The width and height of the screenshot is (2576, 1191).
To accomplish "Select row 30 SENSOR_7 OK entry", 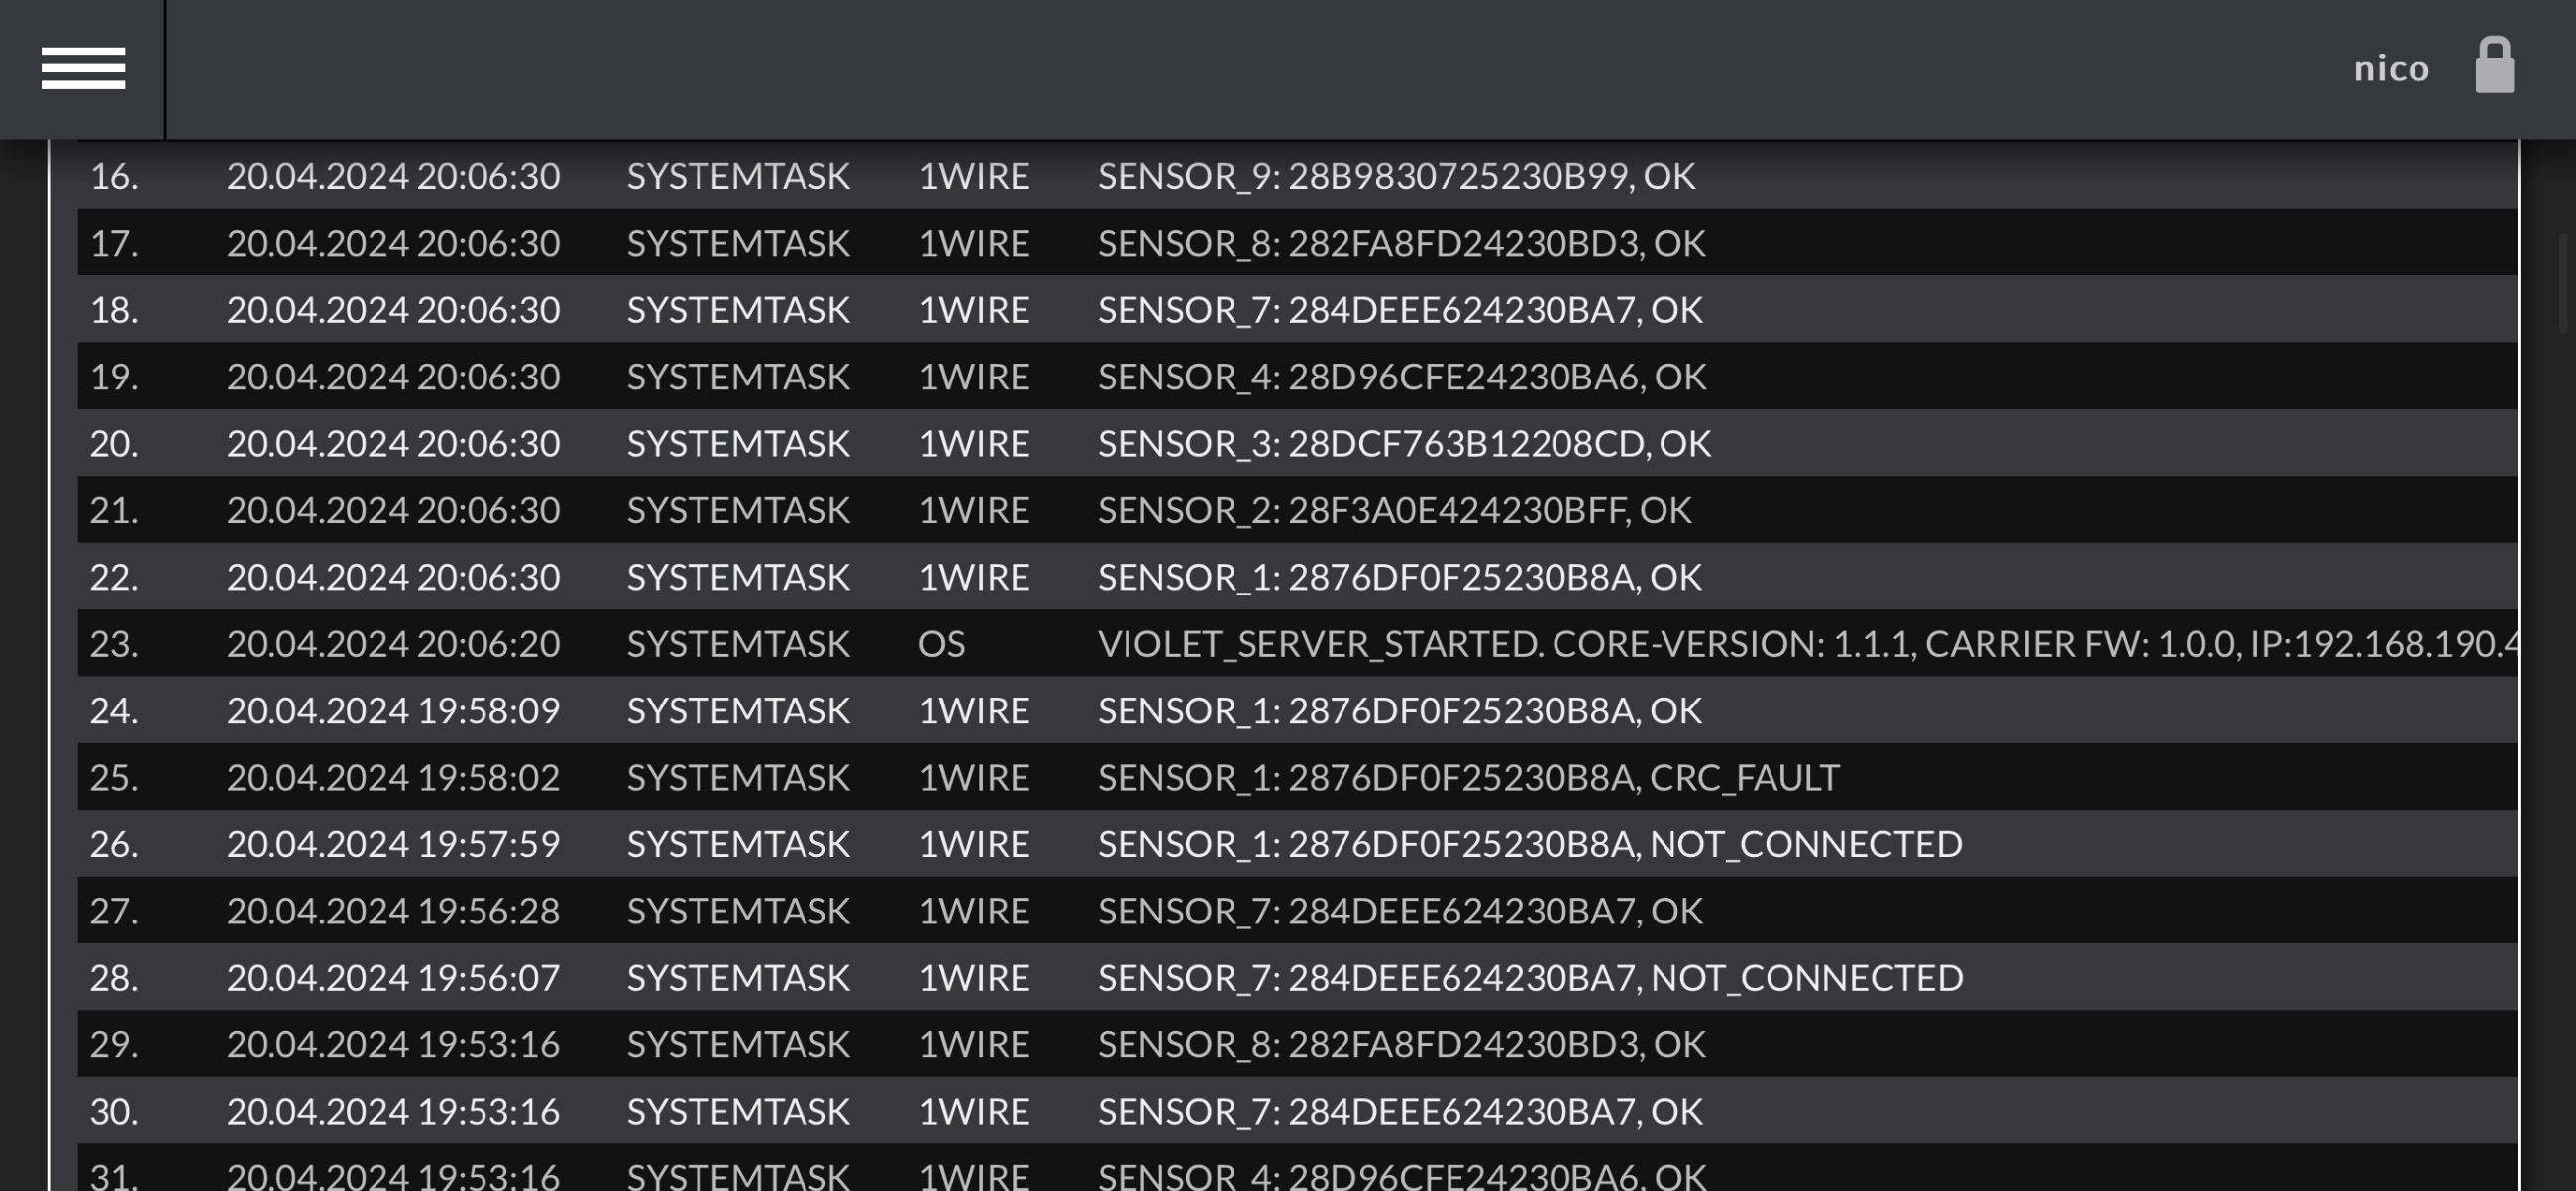I will point(1297,1111).
